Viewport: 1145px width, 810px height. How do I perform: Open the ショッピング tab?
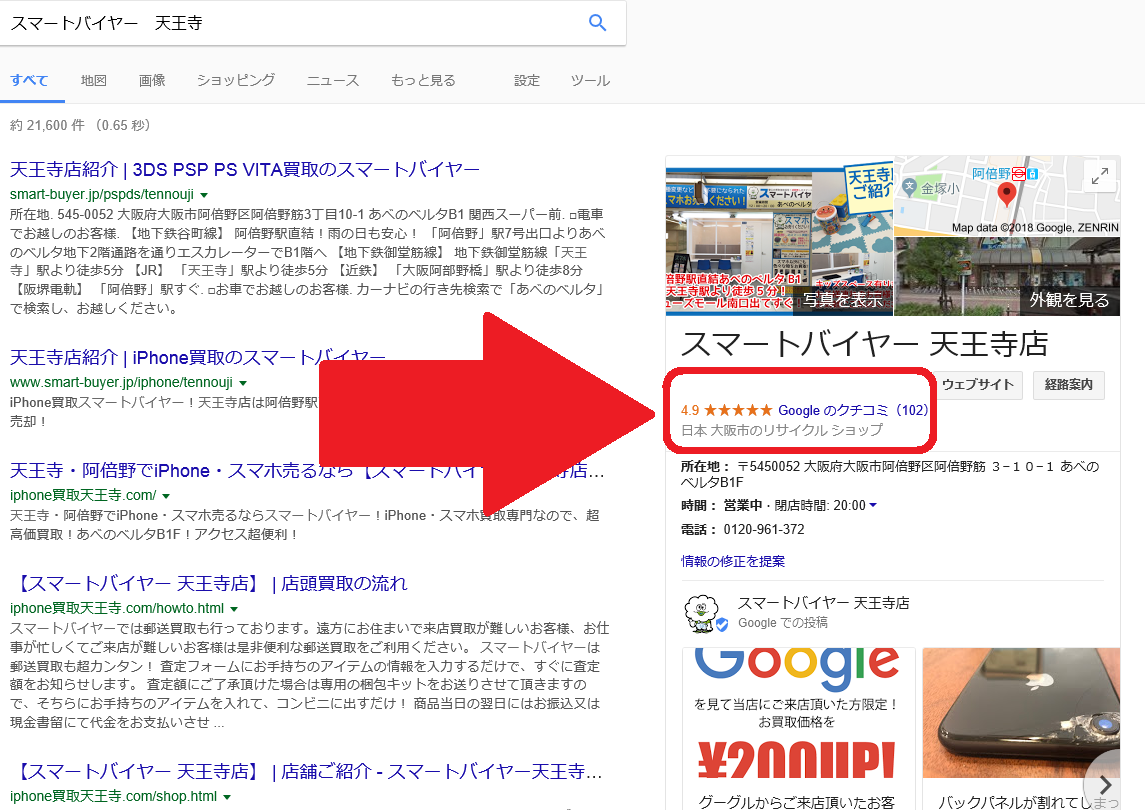pyautogui.click(x=236, y=80)
